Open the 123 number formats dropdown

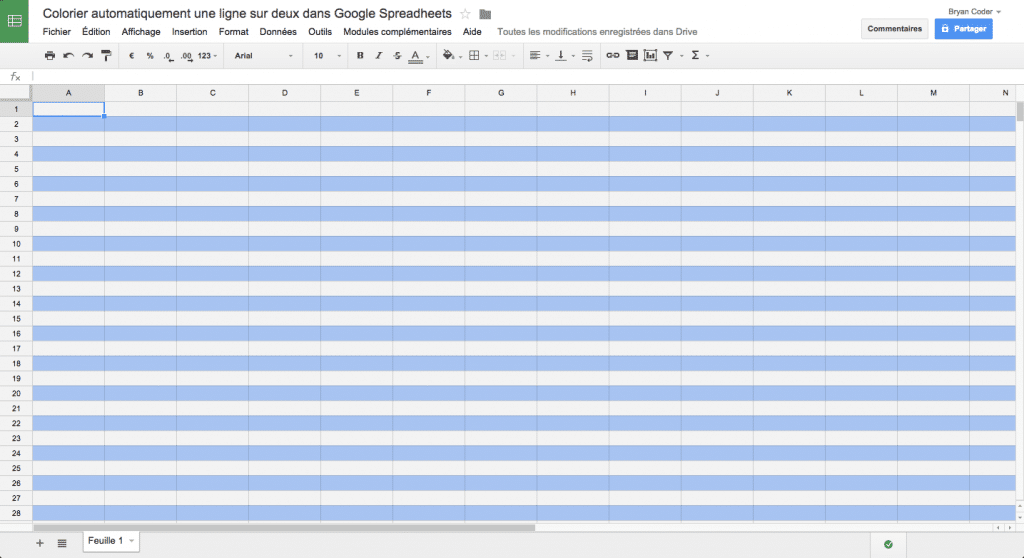point(207,56)
